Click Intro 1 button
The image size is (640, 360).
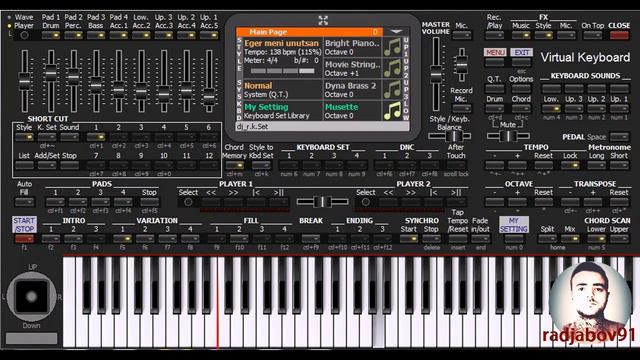pos(51,239)
